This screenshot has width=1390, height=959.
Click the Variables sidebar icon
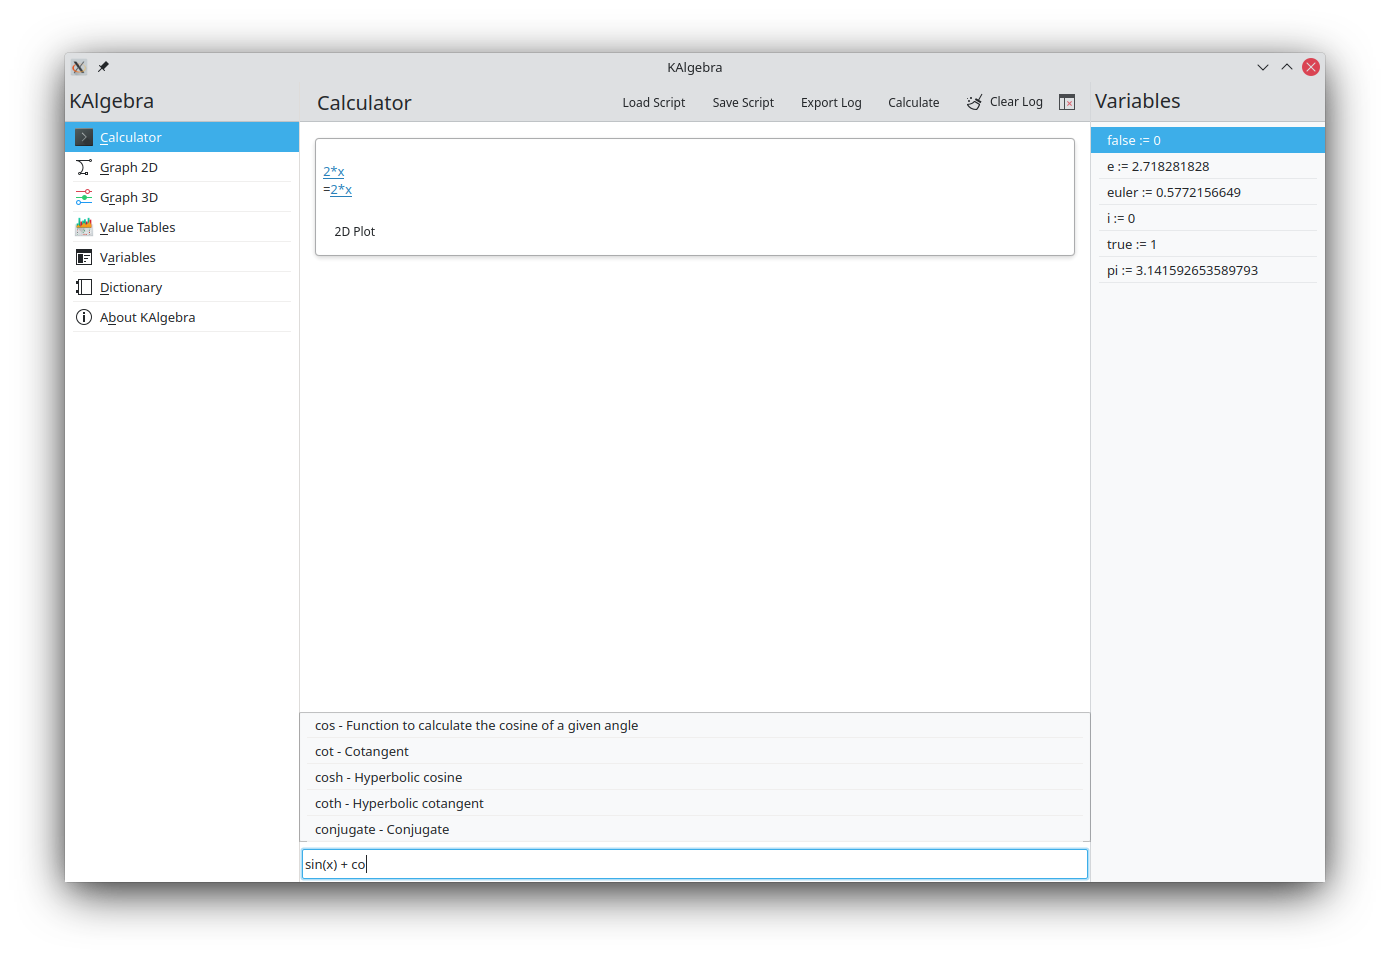pyautogui.click(x=84, y=257)
